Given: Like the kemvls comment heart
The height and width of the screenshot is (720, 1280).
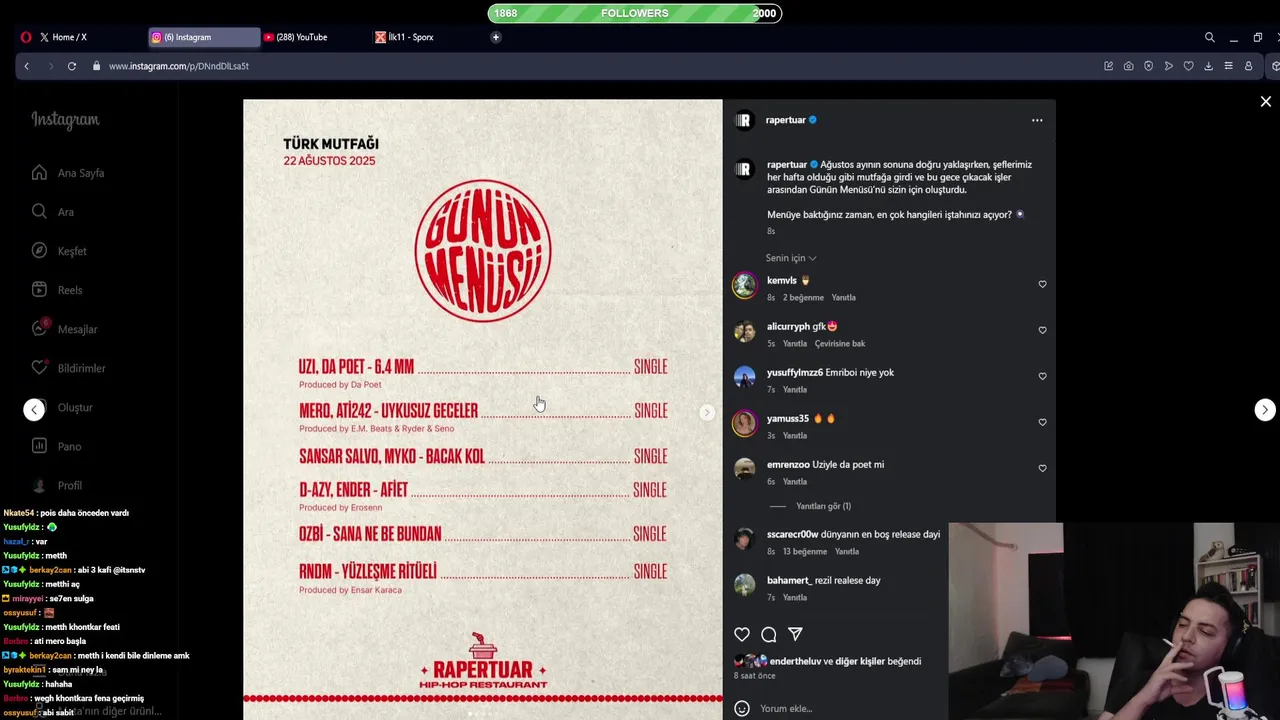Looking at the screenshot, I should 1042,284.
